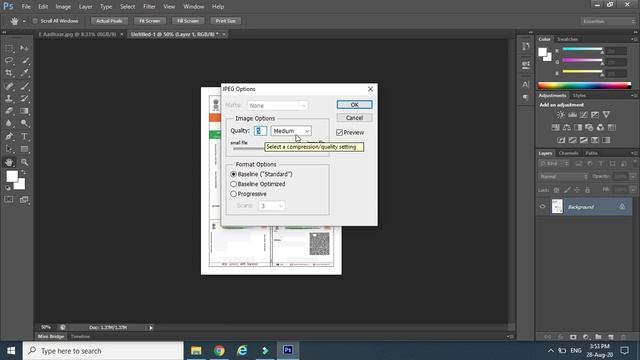Screen dimensions: 640x360
Task: Click the Fill Screen button
Action: pos(188,21)
